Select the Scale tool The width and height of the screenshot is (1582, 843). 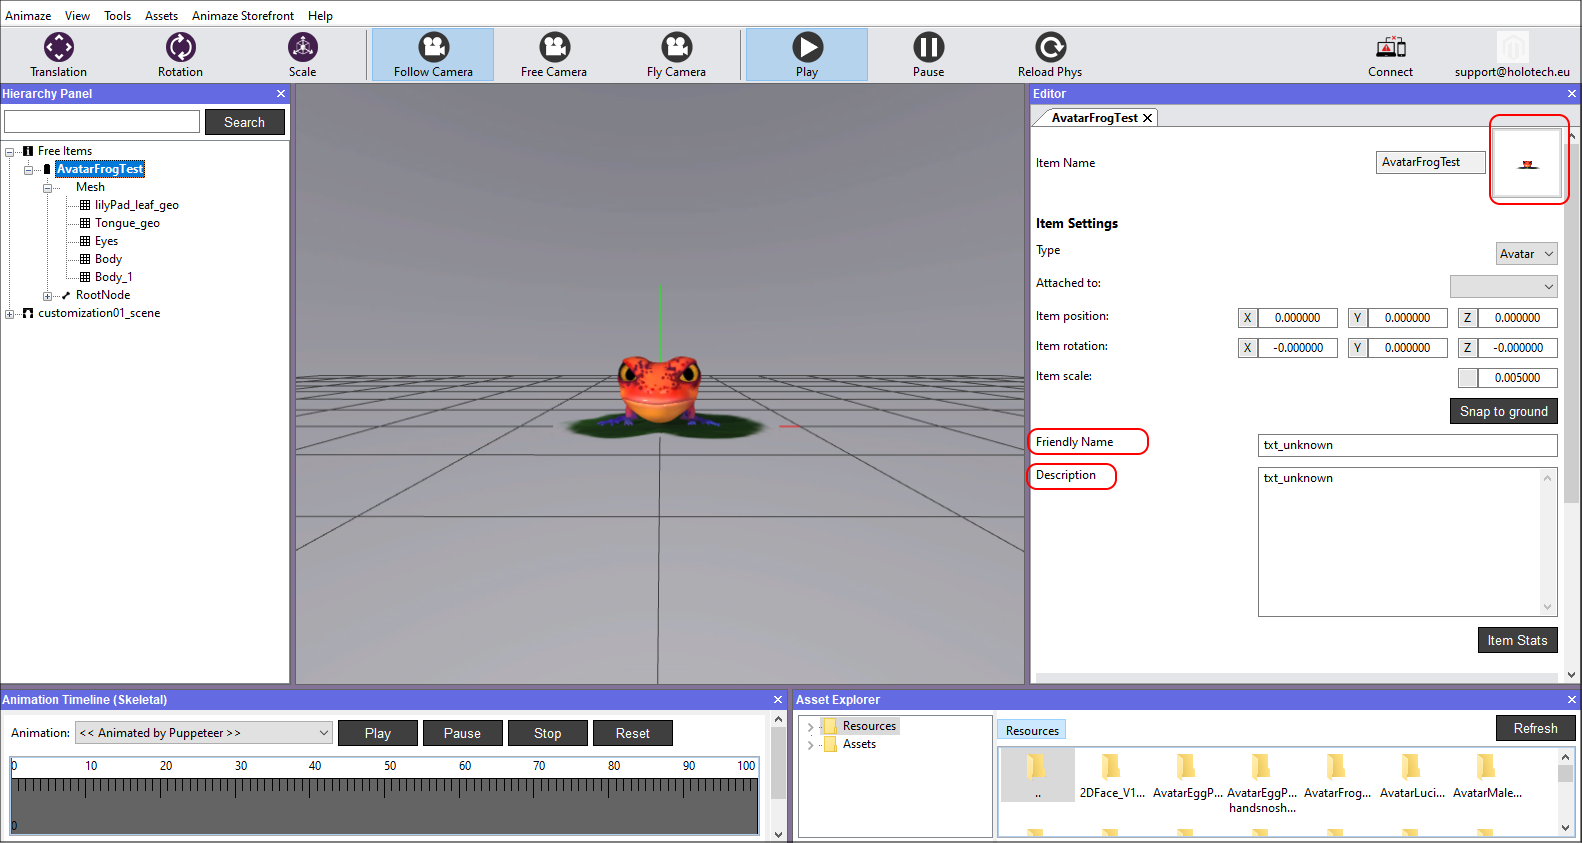click(x=302, y=55)
